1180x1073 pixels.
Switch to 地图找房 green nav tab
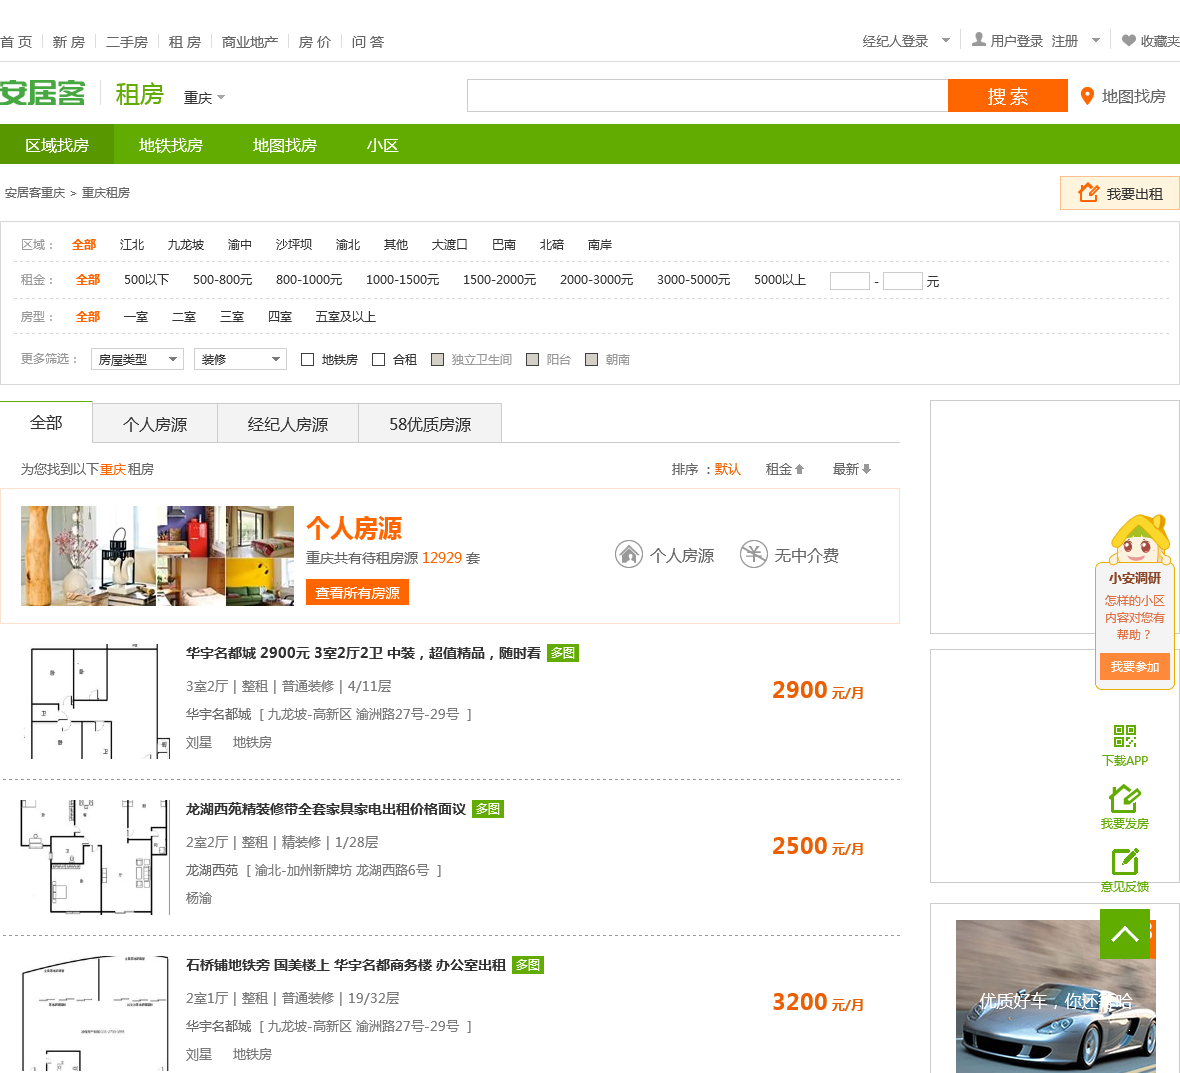[x=284, y=145]
